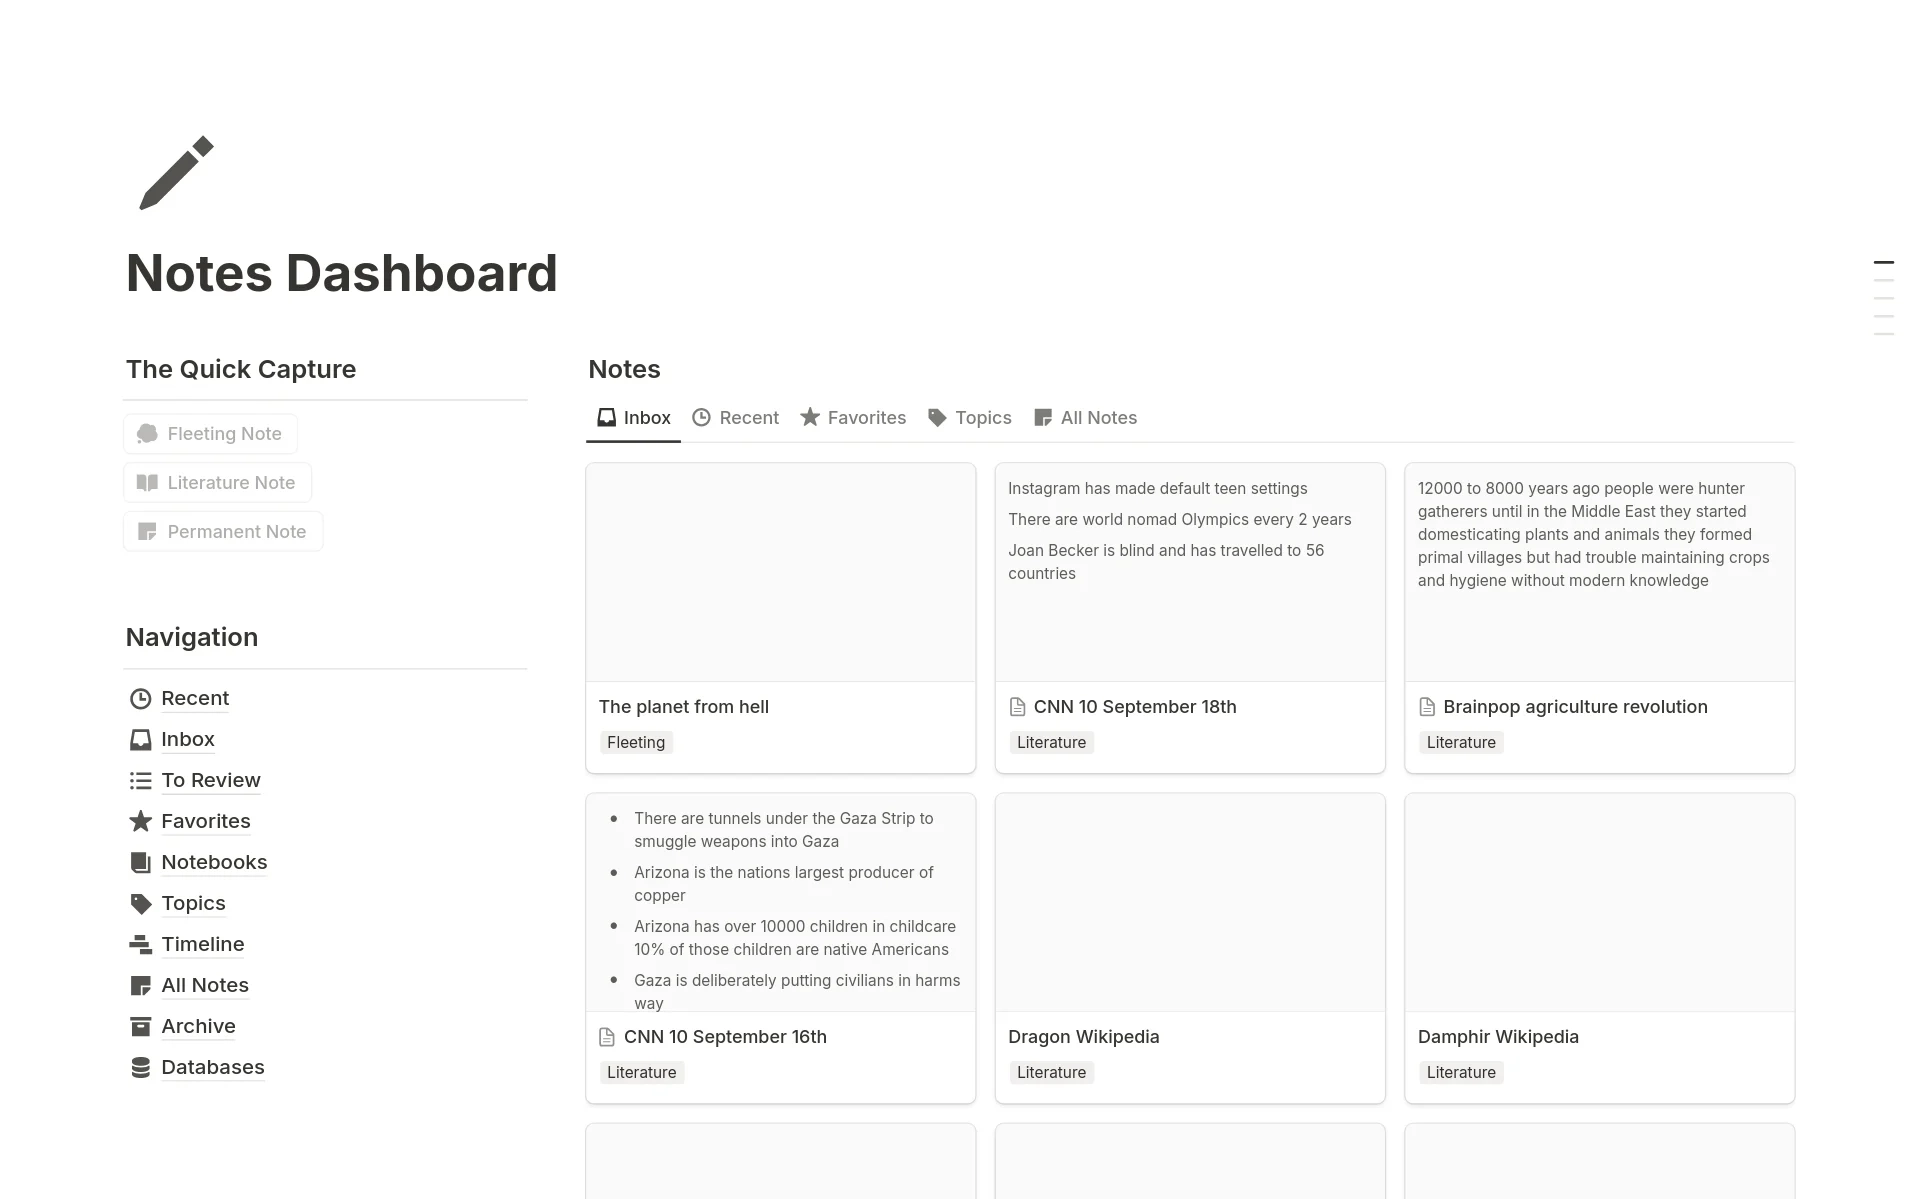Screen dimensions: 1920x1199
Task: Switch to the Inbox tab
Action: click(x=633, y=417)
